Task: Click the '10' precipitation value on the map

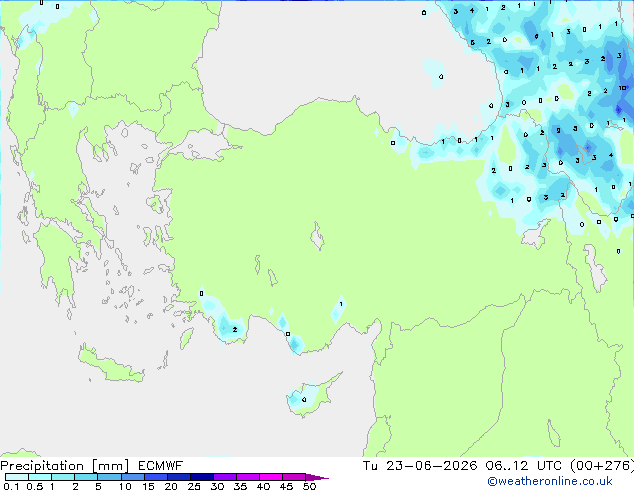Action: click(x=622, y=88)
